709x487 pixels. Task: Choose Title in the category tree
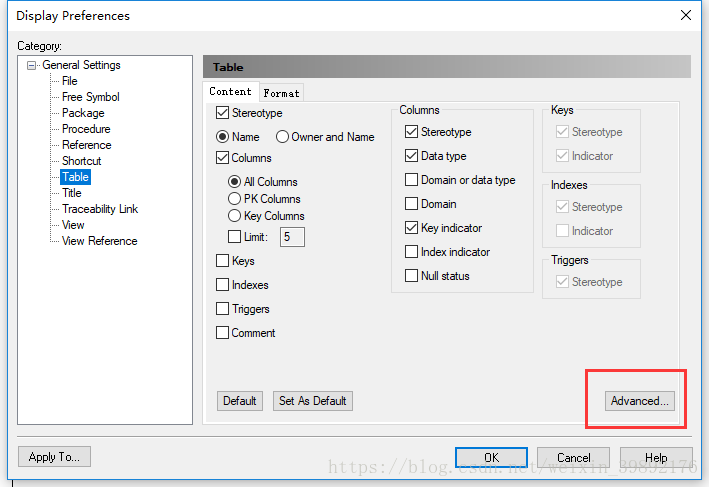[x=72, y=193]
